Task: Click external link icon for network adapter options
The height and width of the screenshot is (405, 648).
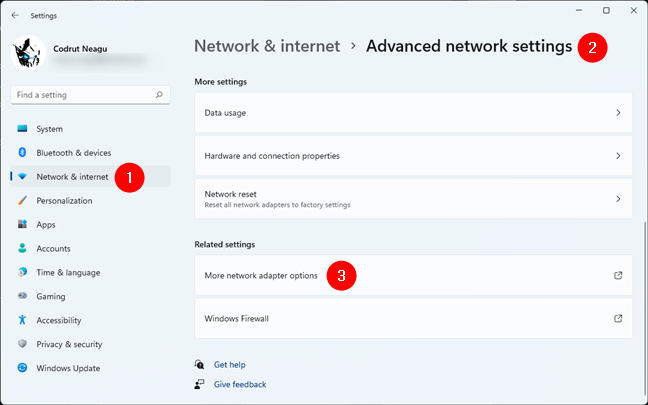Action: coord(618,275)
